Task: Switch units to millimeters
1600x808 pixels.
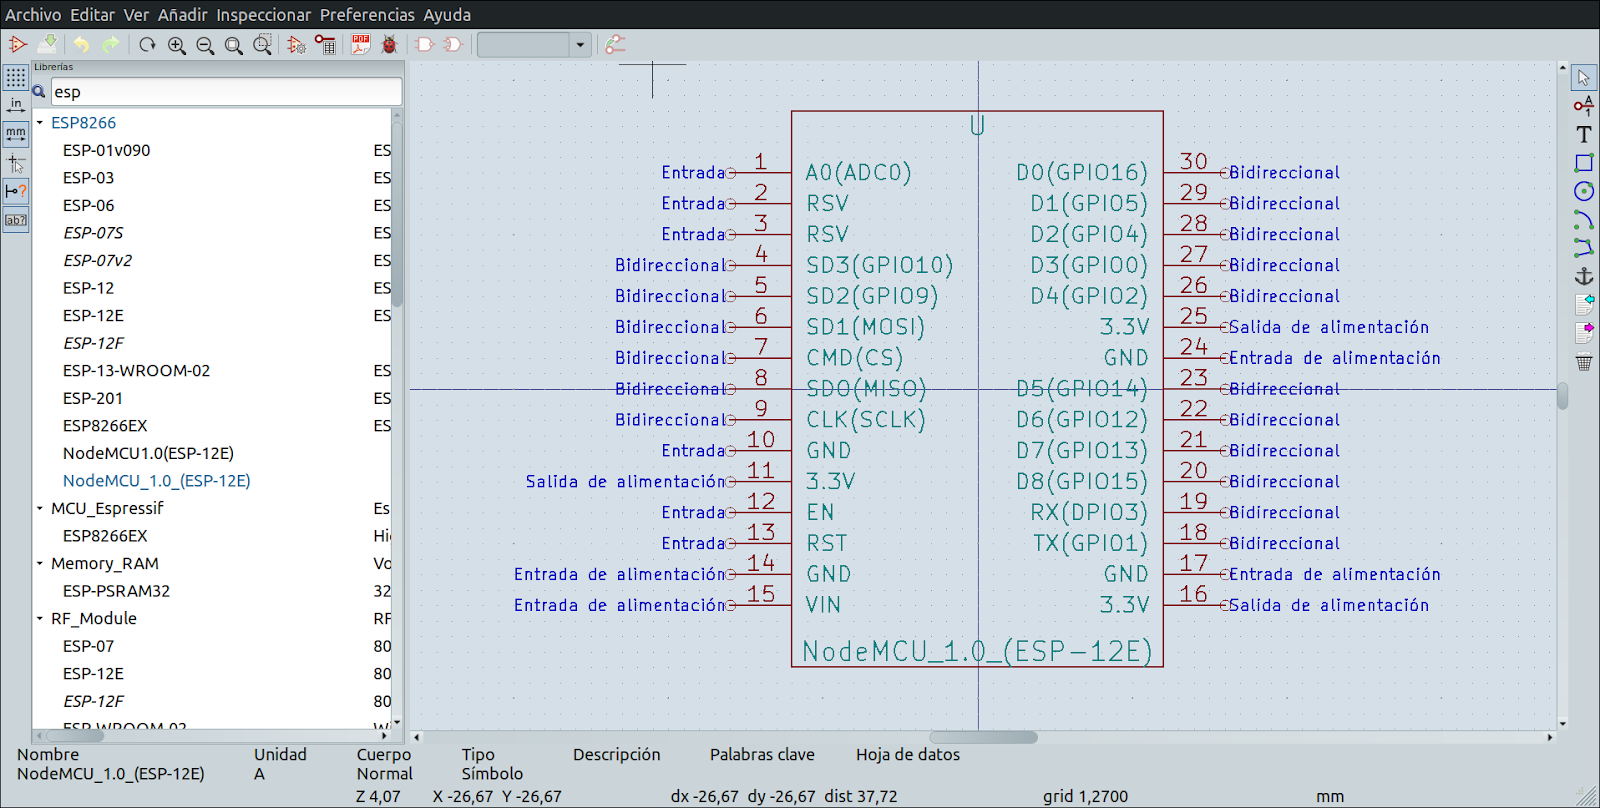Action: 16,134
